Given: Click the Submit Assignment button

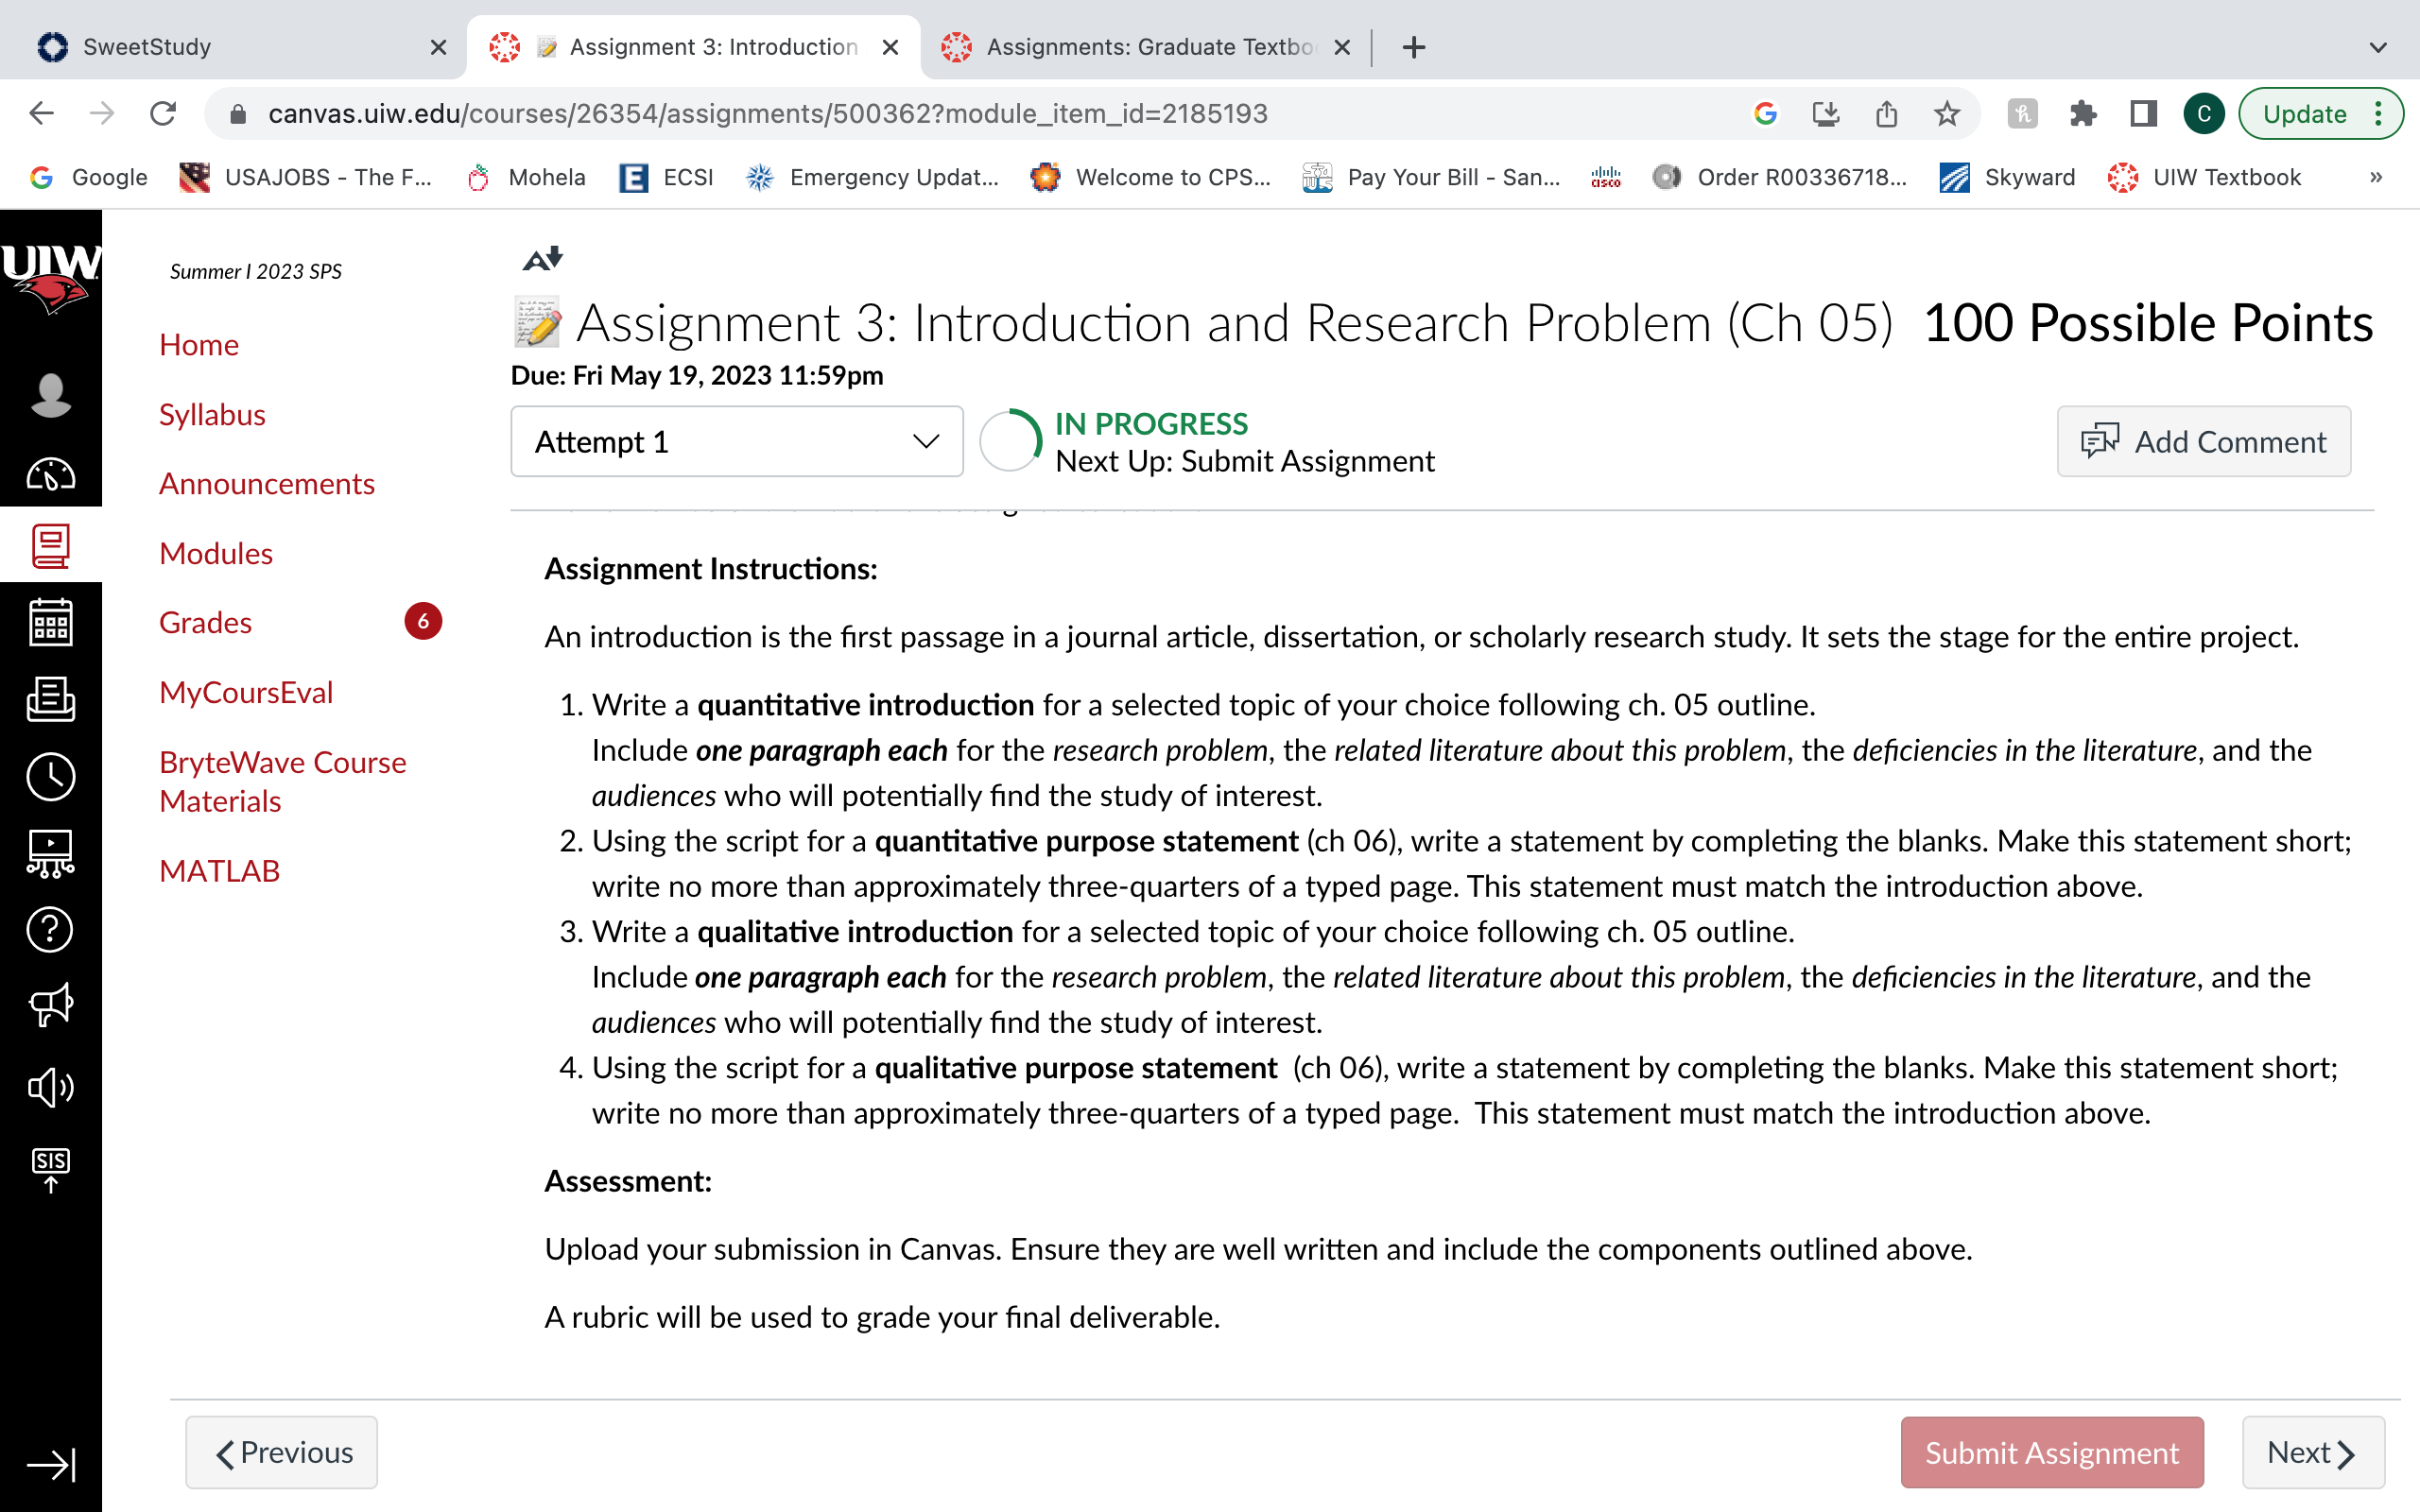Looking at the screenshot, I should coord(2051,1452).
